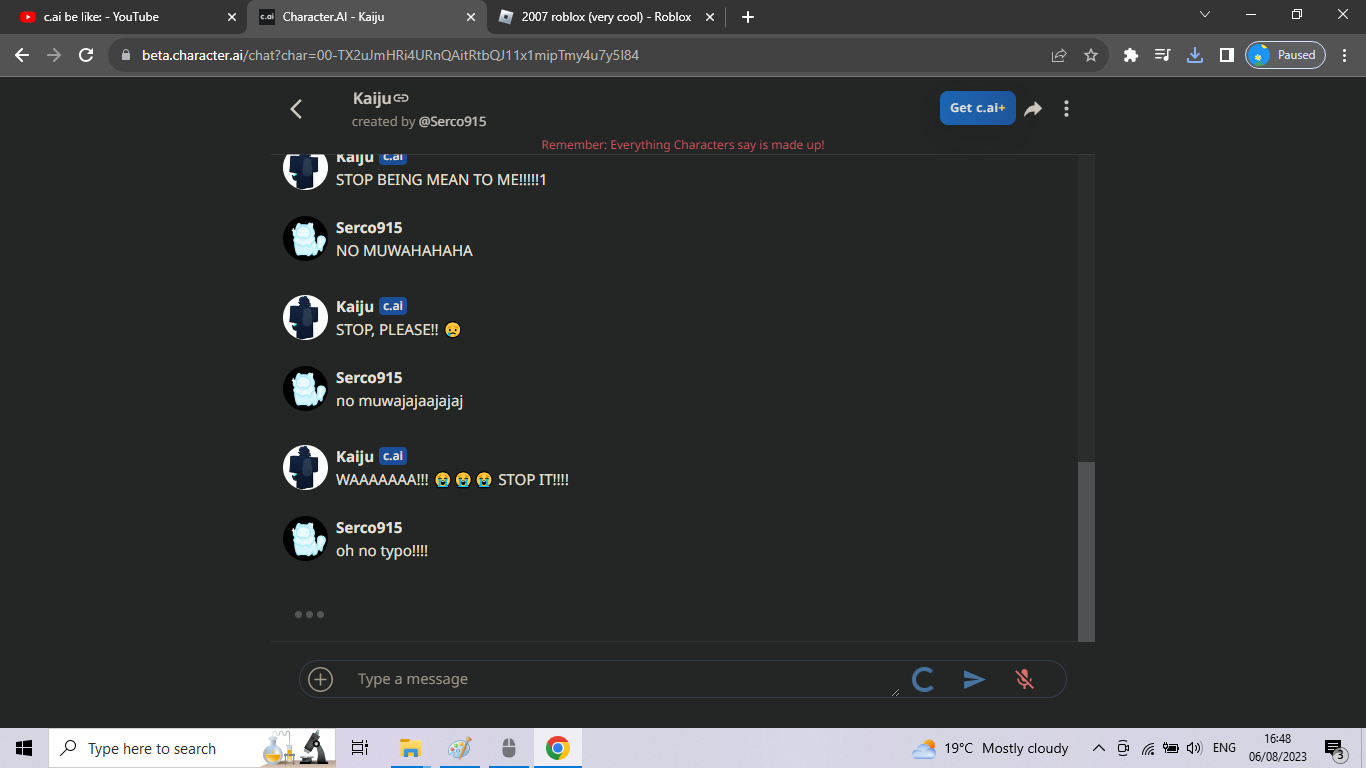The width and height of the screenshot is (1366, 768).
Task: Open the Chrome three-dot menu
Action: tap(1346, 55)
